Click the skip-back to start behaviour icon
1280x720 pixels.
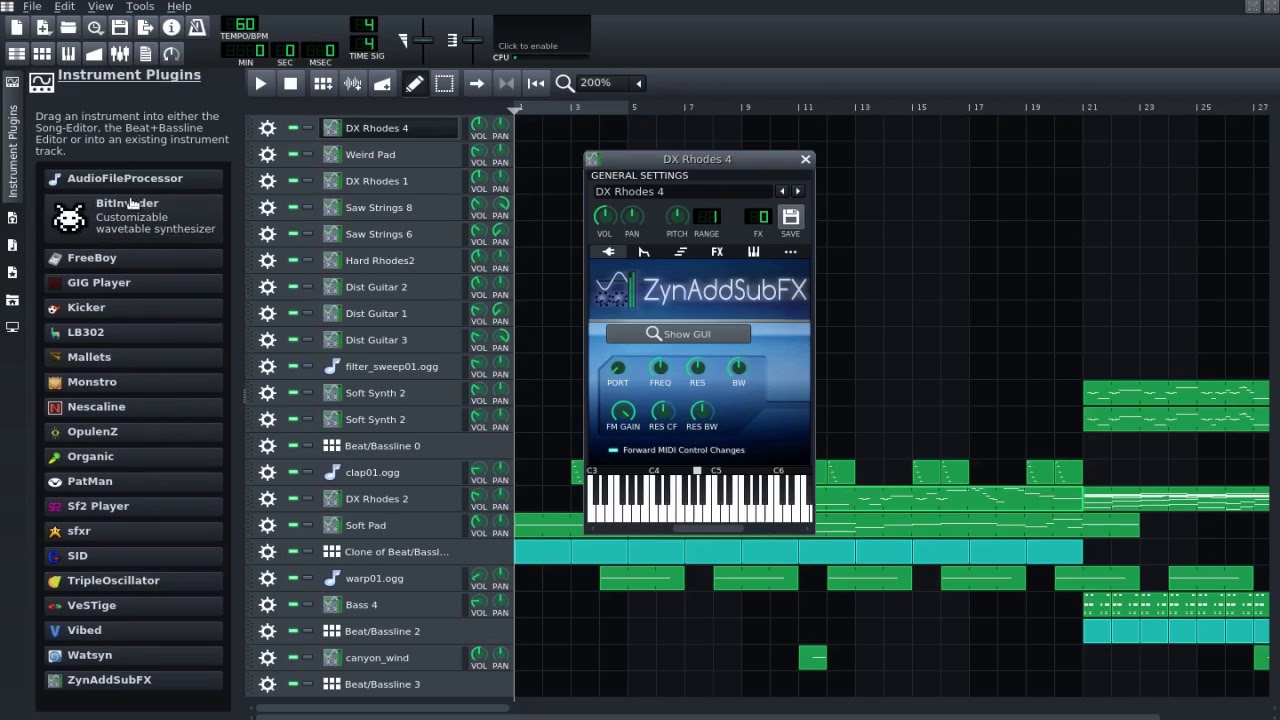(x=536, y=84)
